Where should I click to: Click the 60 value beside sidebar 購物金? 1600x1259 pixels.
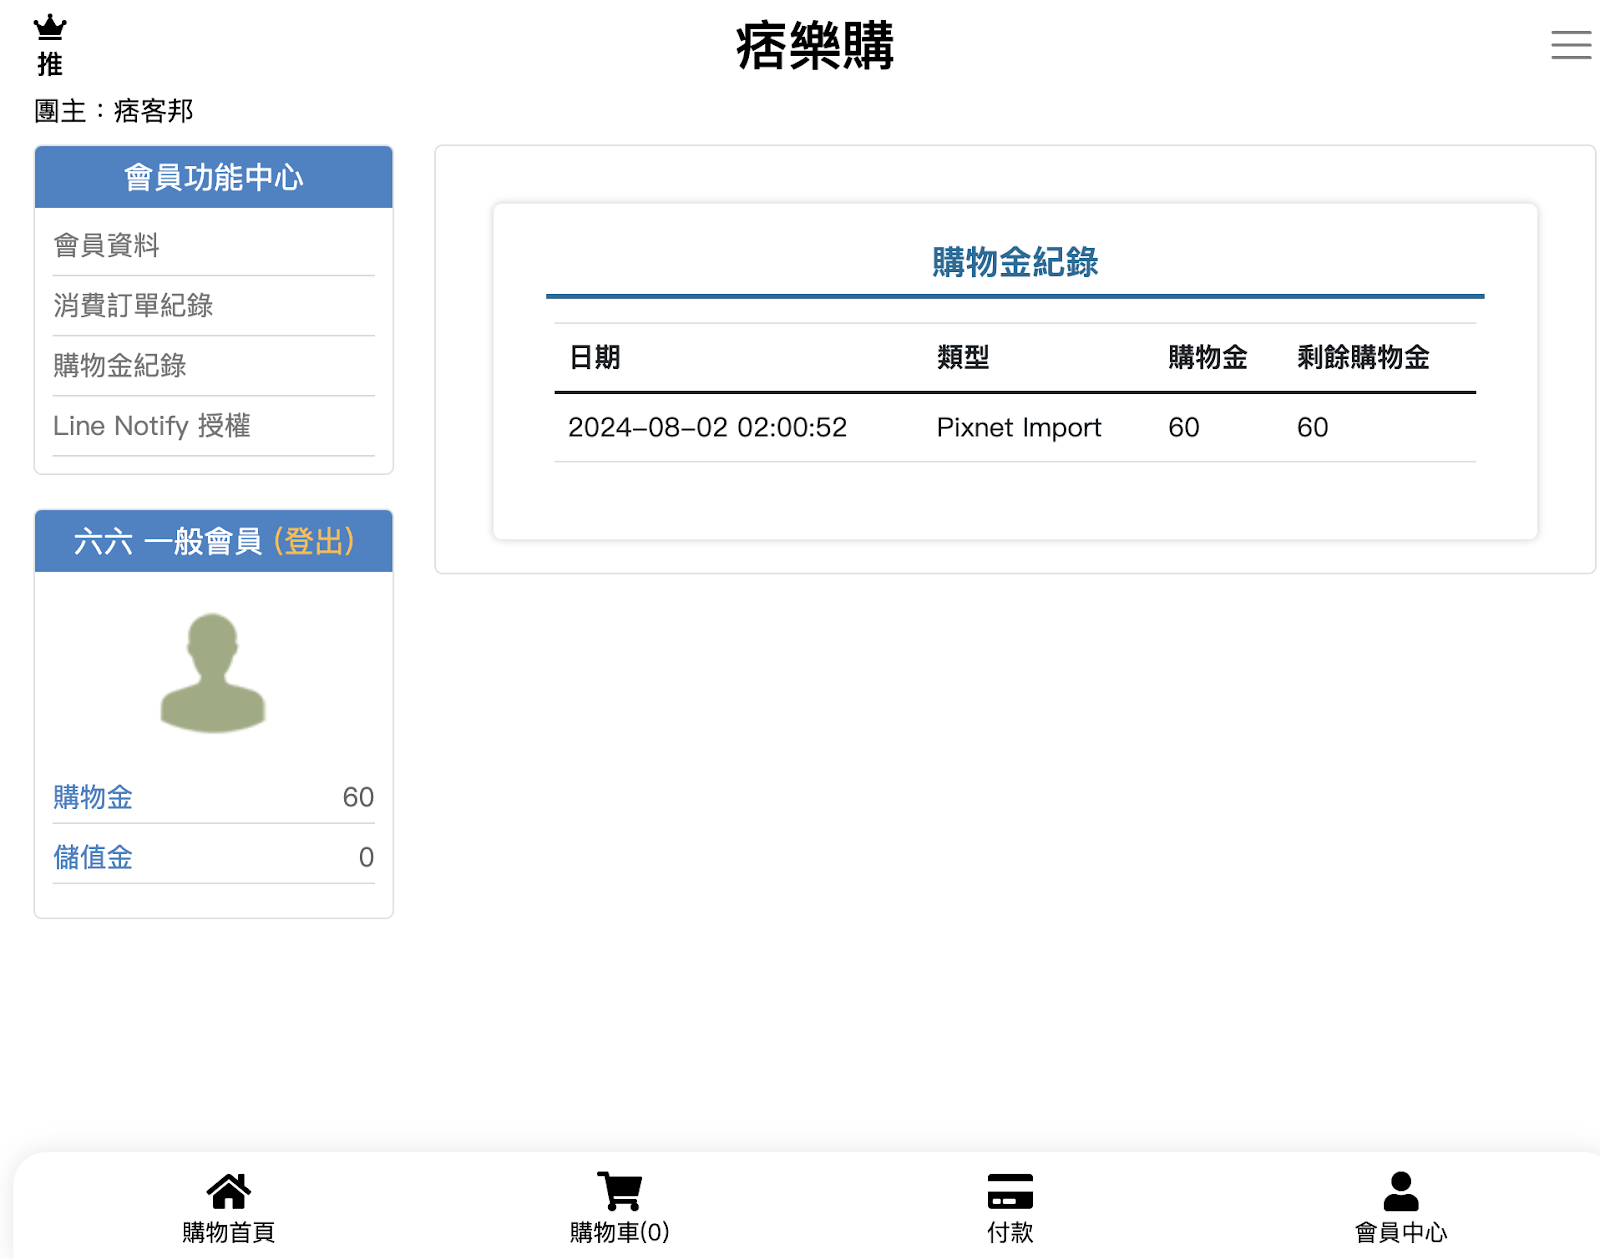[x=358, y=797]
